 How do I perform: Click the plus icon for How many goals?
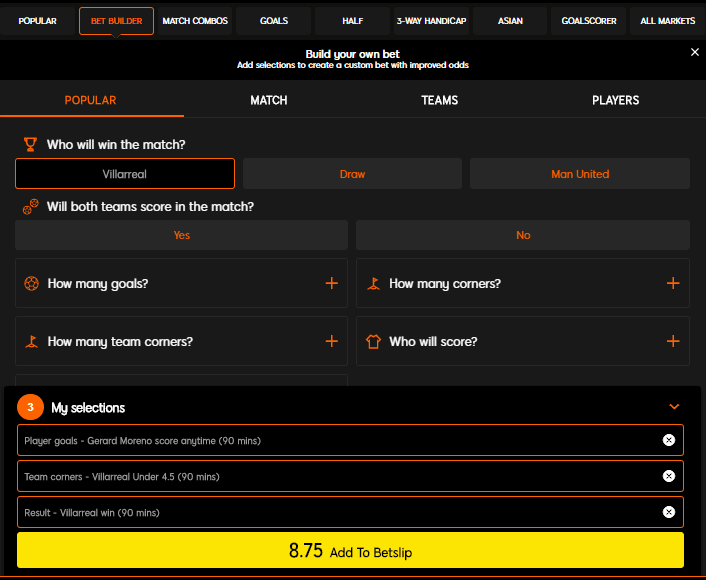click(x=332, y=284)
